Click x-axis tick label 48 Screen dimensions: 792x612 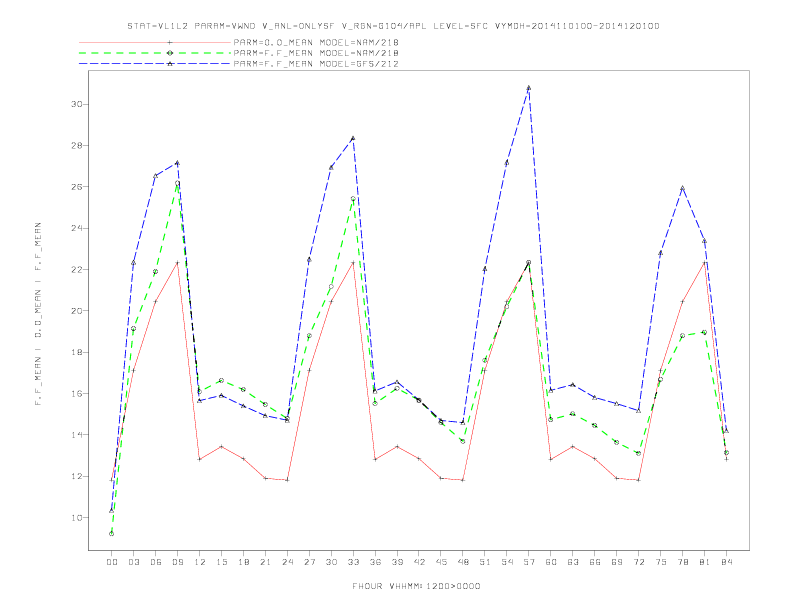tap(463, 562)
